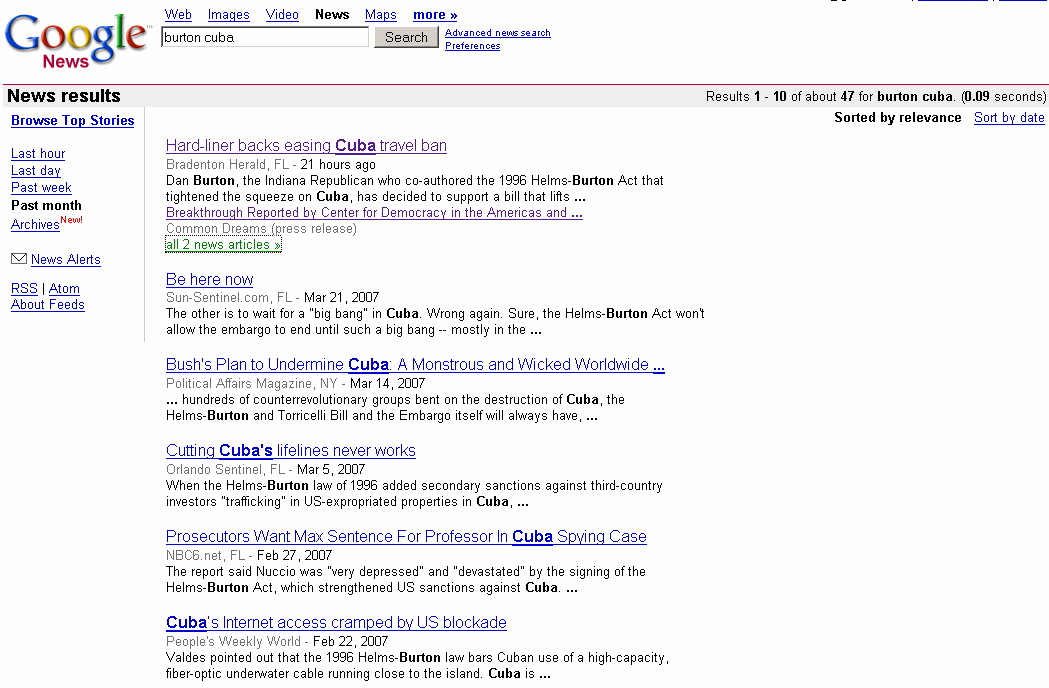The image size is (1049, 688).
Task: Filter results to Last day
Action: click(35, 171)
